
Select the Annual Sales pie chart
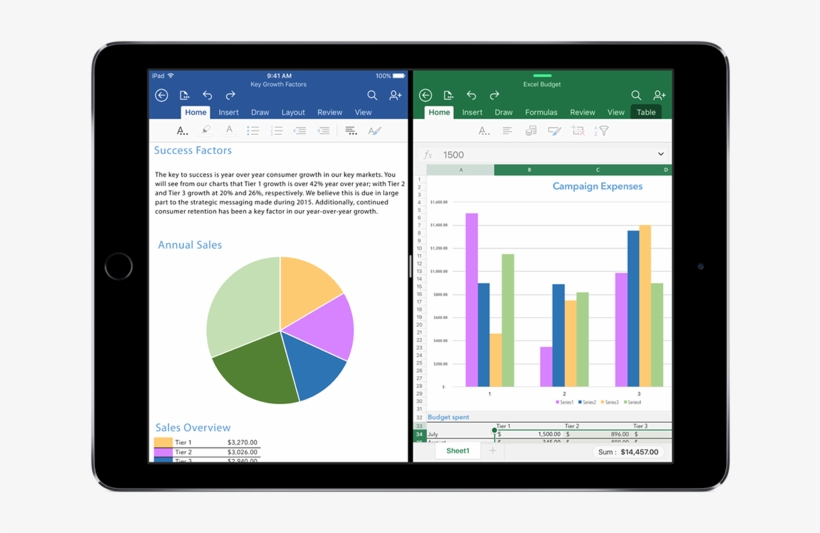click(280, 330)
